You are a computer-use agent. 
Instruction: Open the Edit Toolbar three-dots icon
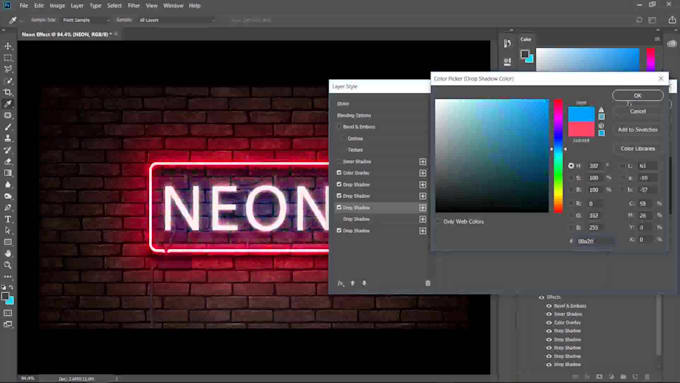pos(8,276)
